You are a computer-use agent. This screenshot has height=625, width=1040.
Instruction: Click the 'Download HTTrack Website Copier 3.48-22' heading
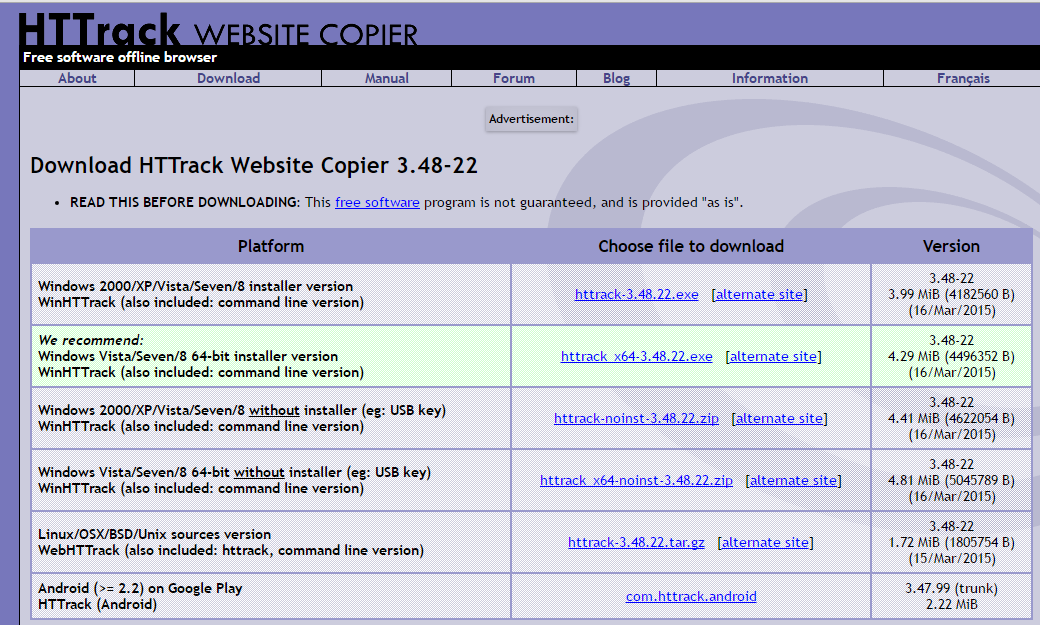pos(254,165)
